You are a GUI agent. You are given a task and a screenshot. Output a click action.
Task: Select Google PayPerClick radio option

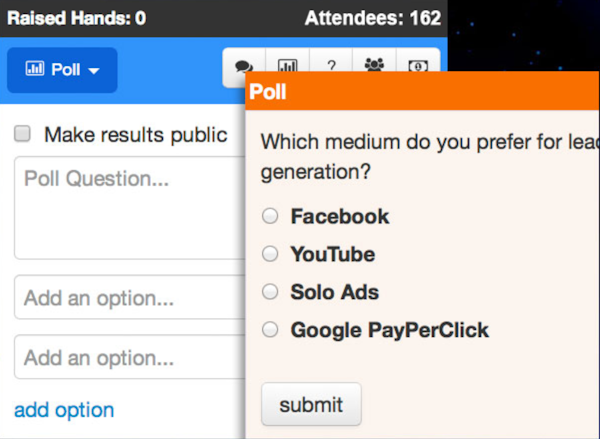coord(270,330)
